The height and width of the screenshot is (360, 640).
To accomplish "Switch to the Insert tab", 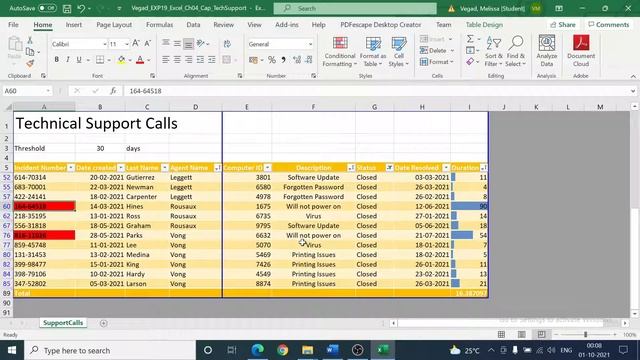I will click(74, 25).
